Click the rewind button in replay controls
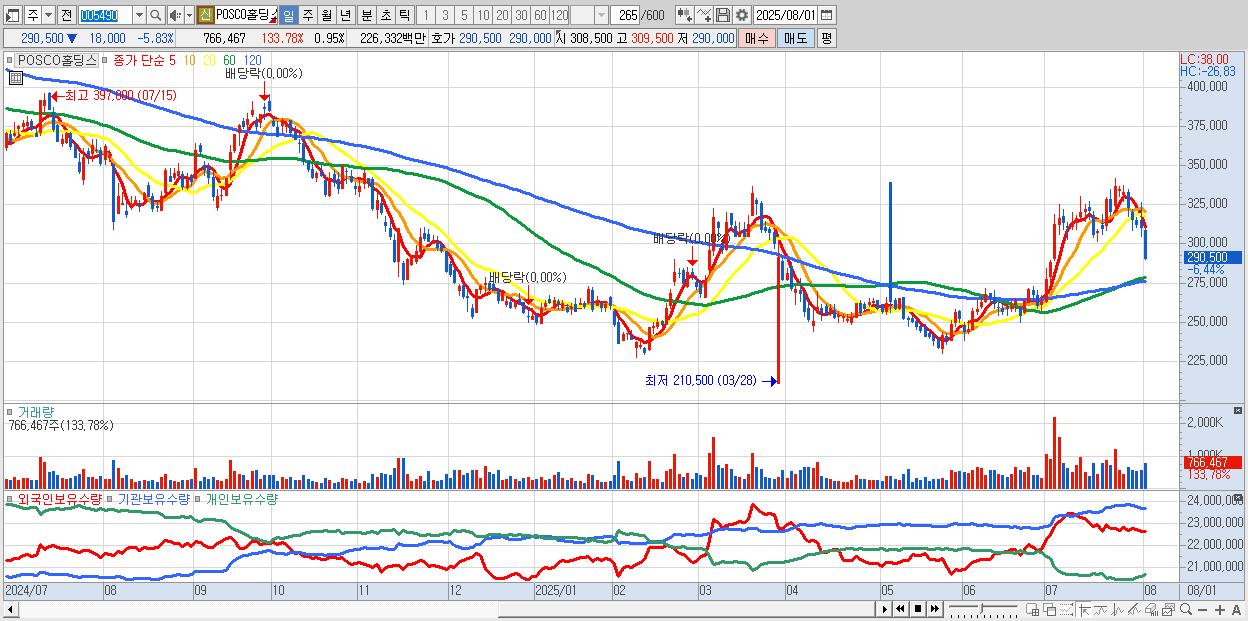Viewport: 1248px width, 621px height. 901,609
